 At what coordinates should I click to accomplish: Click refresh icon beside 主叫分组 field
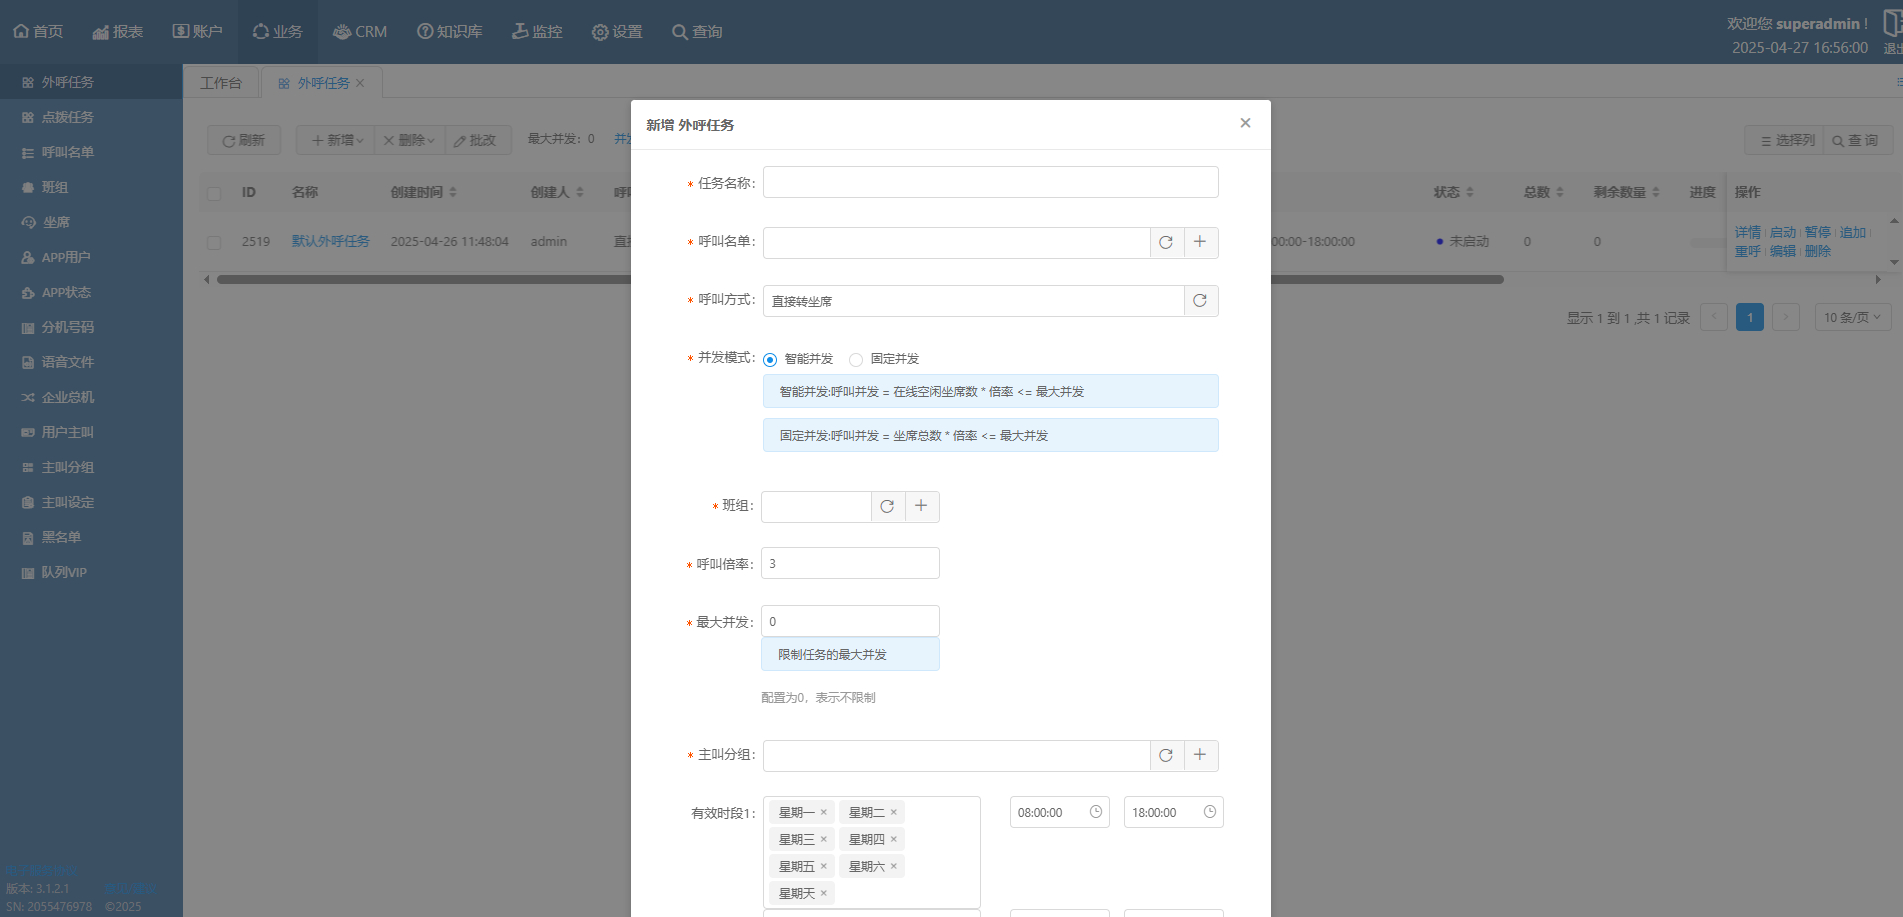[1166, 756]
